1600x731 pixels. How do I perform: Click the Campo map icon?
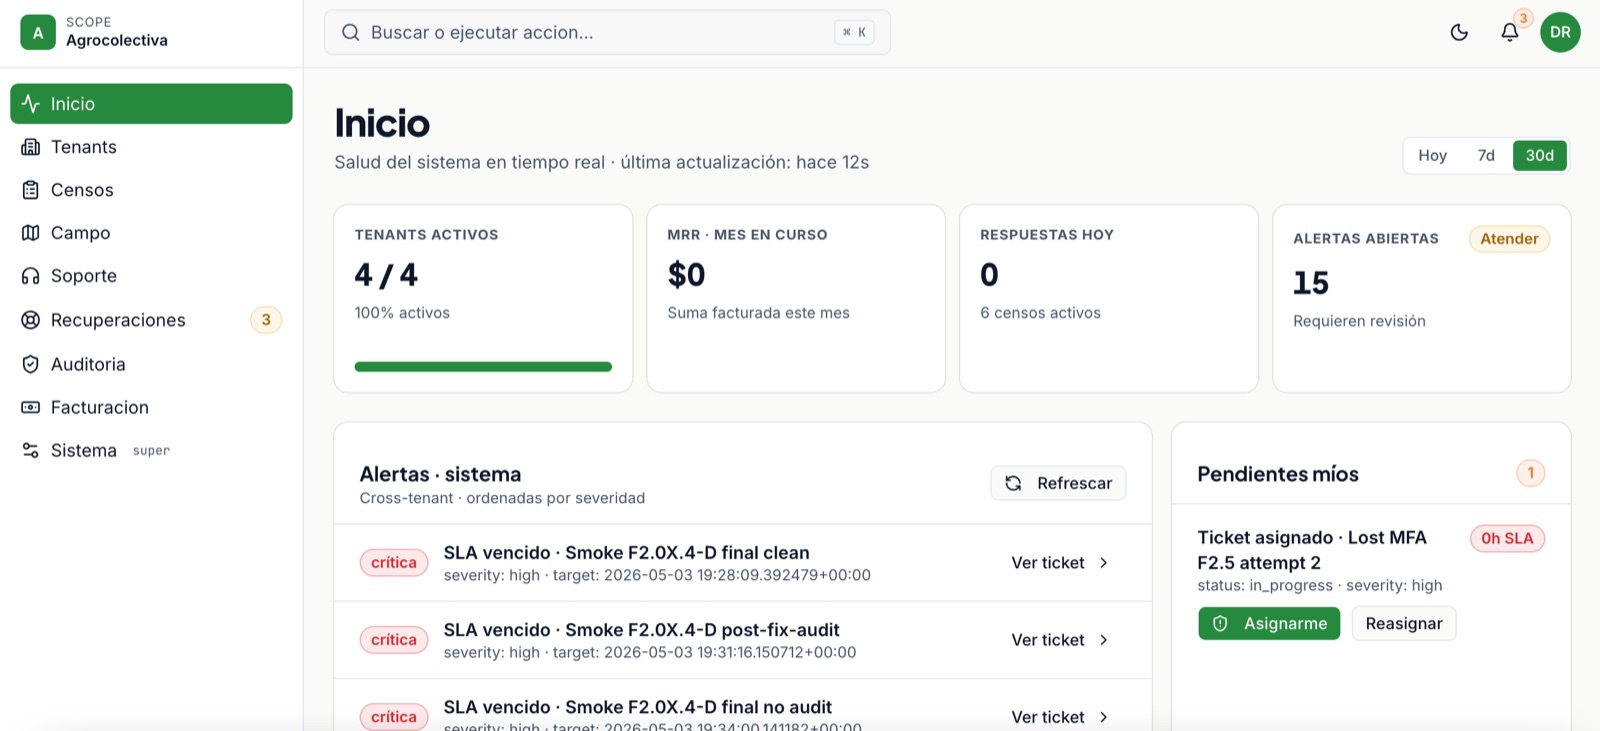[x=31, y=233]
